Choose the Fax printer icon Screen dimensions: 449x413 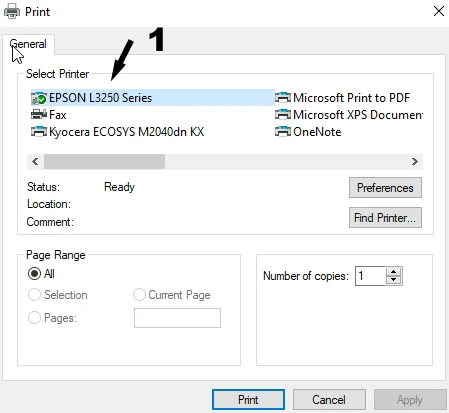tap(39, 115)
